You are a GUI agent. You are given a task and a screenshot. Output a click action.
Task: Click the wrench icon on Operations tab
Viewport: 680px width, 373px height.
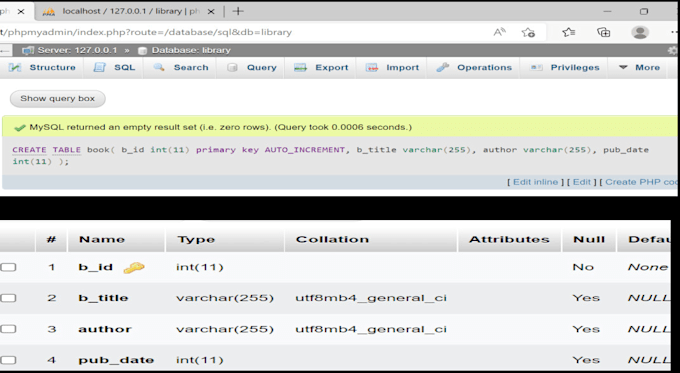tap(442, 67)
